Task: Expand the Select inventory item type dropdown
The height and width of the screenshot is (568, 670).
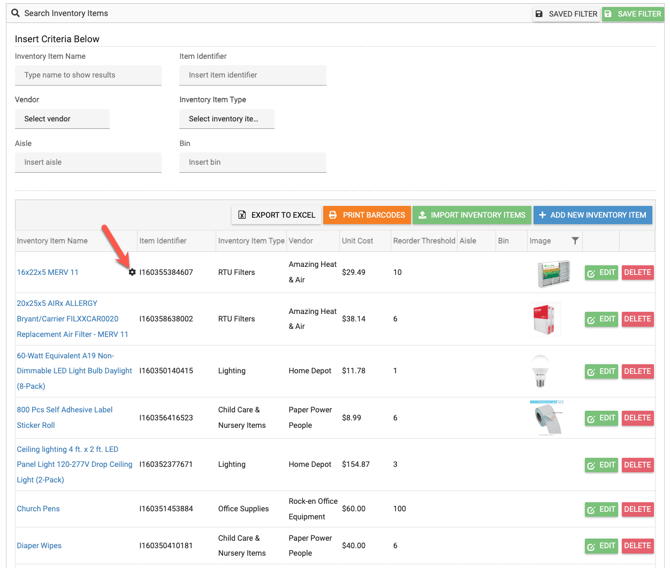Action: coord(226,119)
